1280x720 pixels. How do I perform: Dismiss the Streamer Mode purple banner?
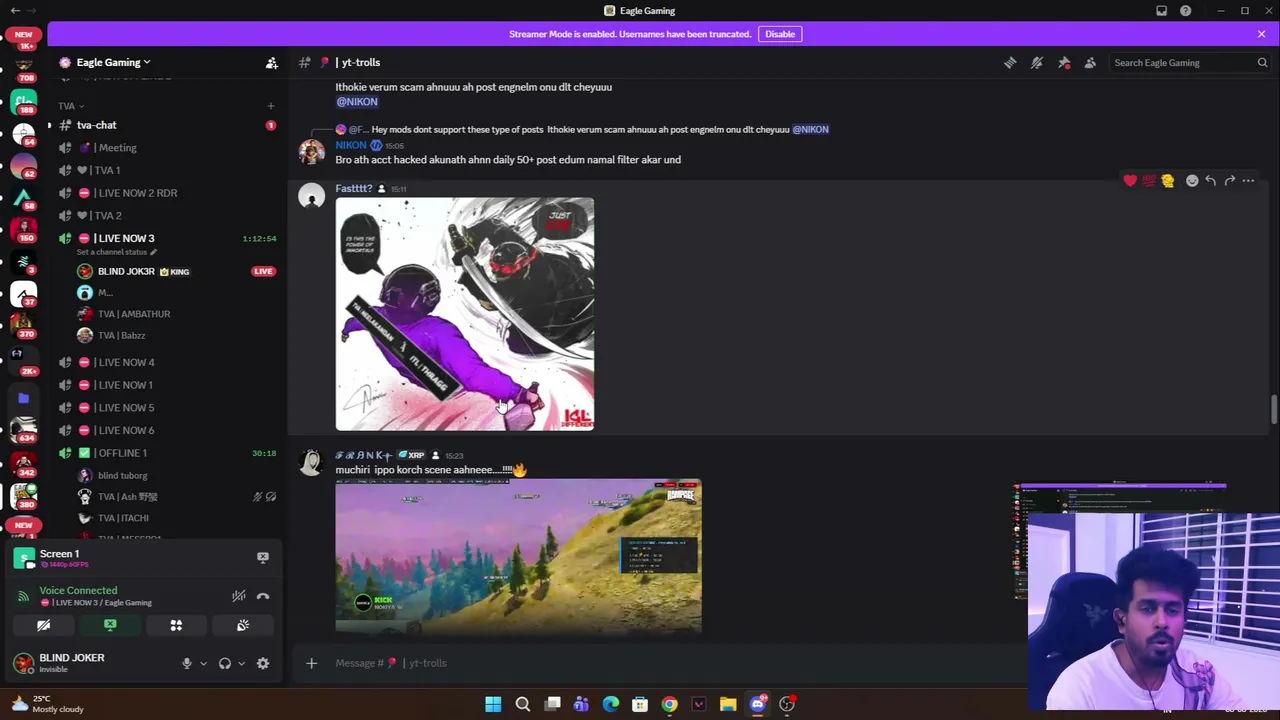[x=1261, y=34]
